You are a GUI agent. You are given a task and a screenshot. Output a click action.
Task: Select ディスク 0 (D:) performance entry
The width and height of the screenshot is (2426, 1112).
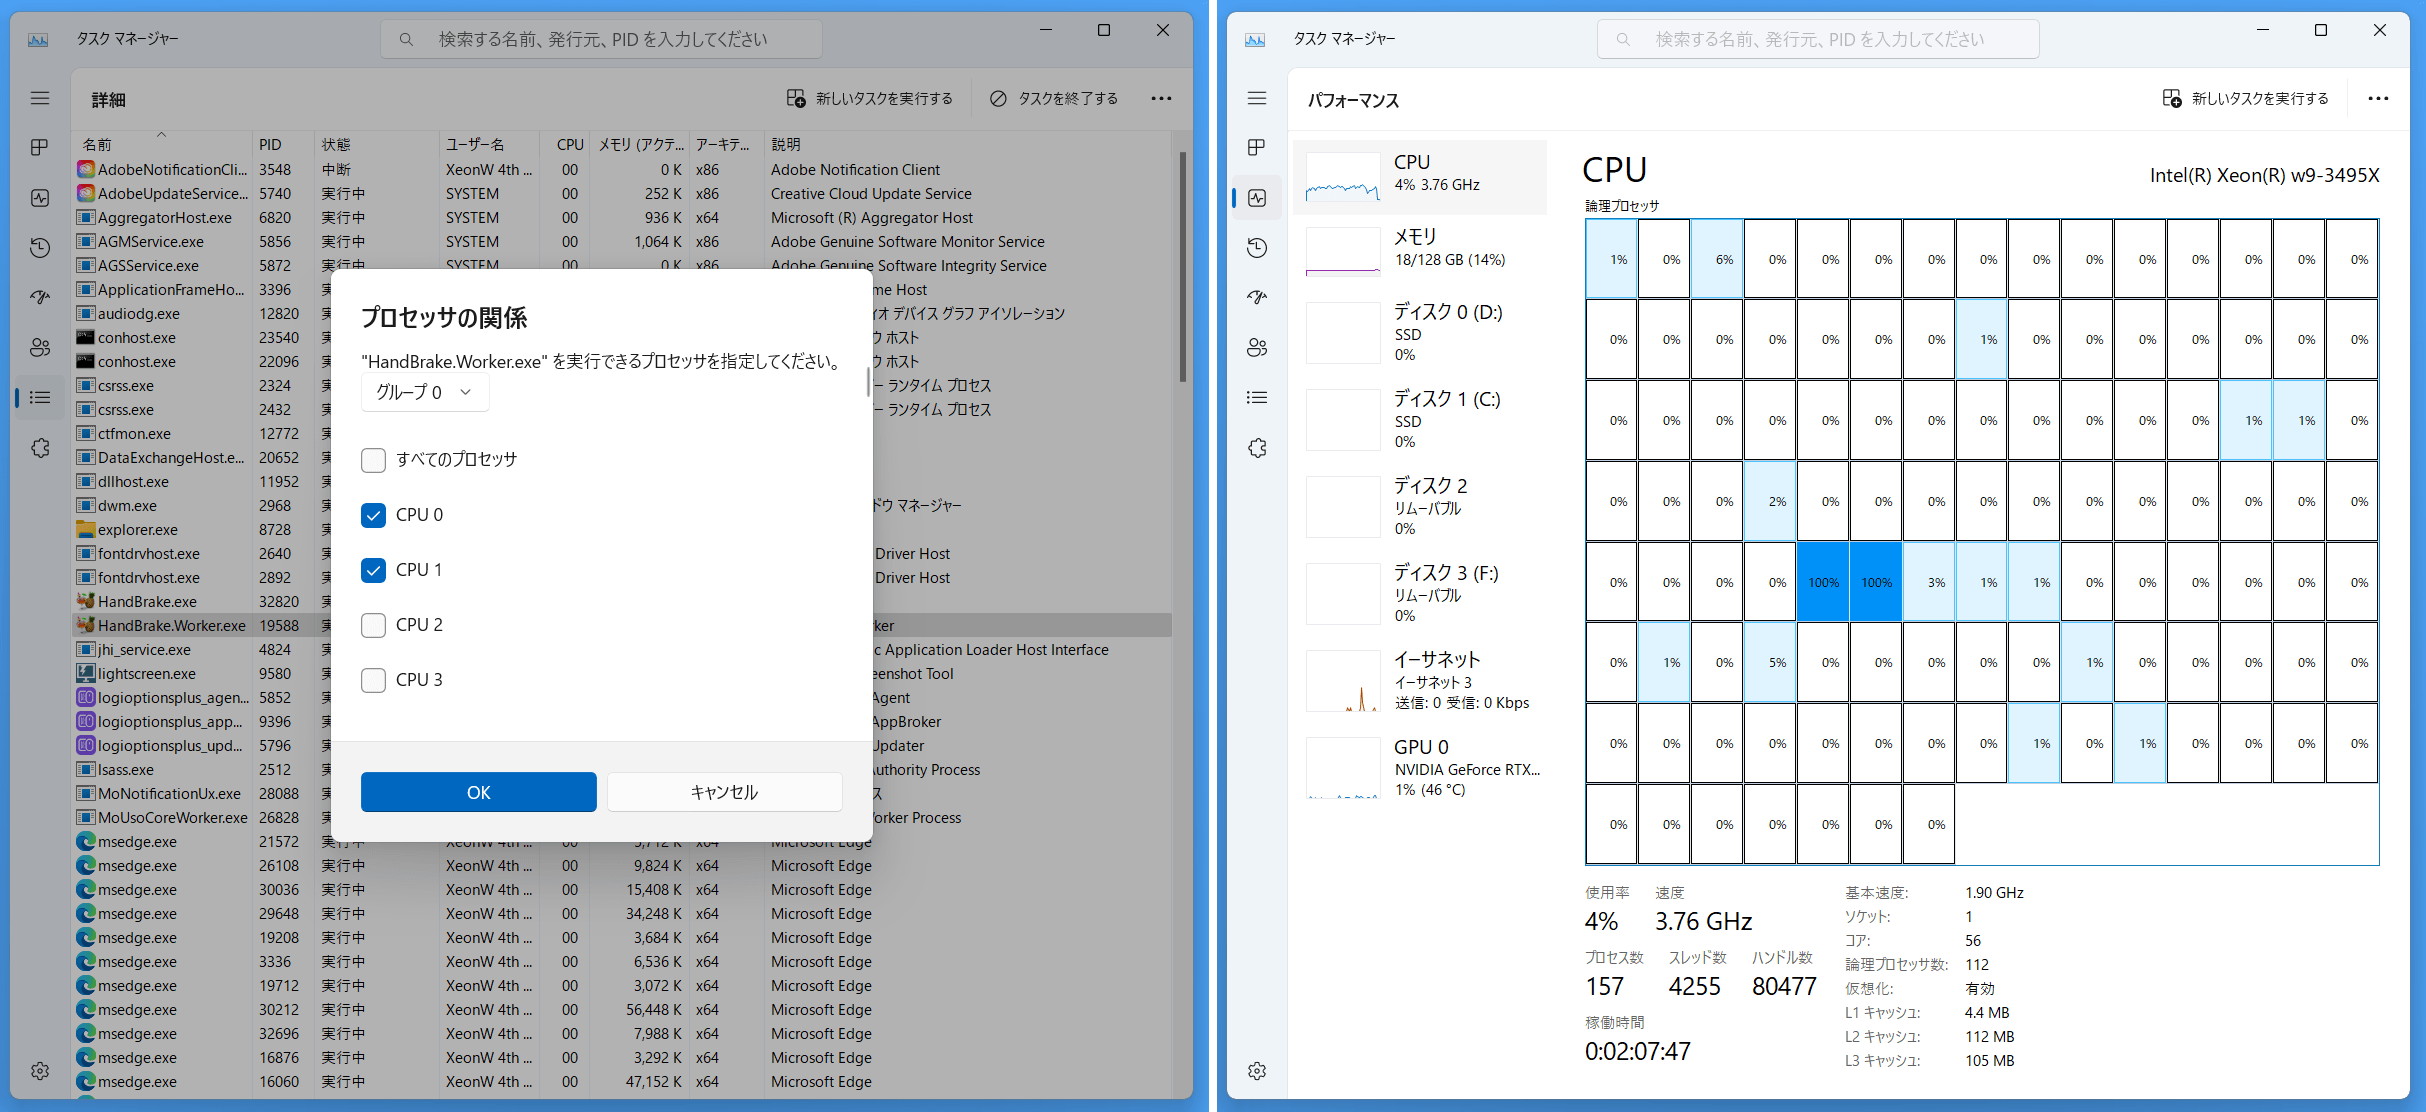[x=1420, y=333]
